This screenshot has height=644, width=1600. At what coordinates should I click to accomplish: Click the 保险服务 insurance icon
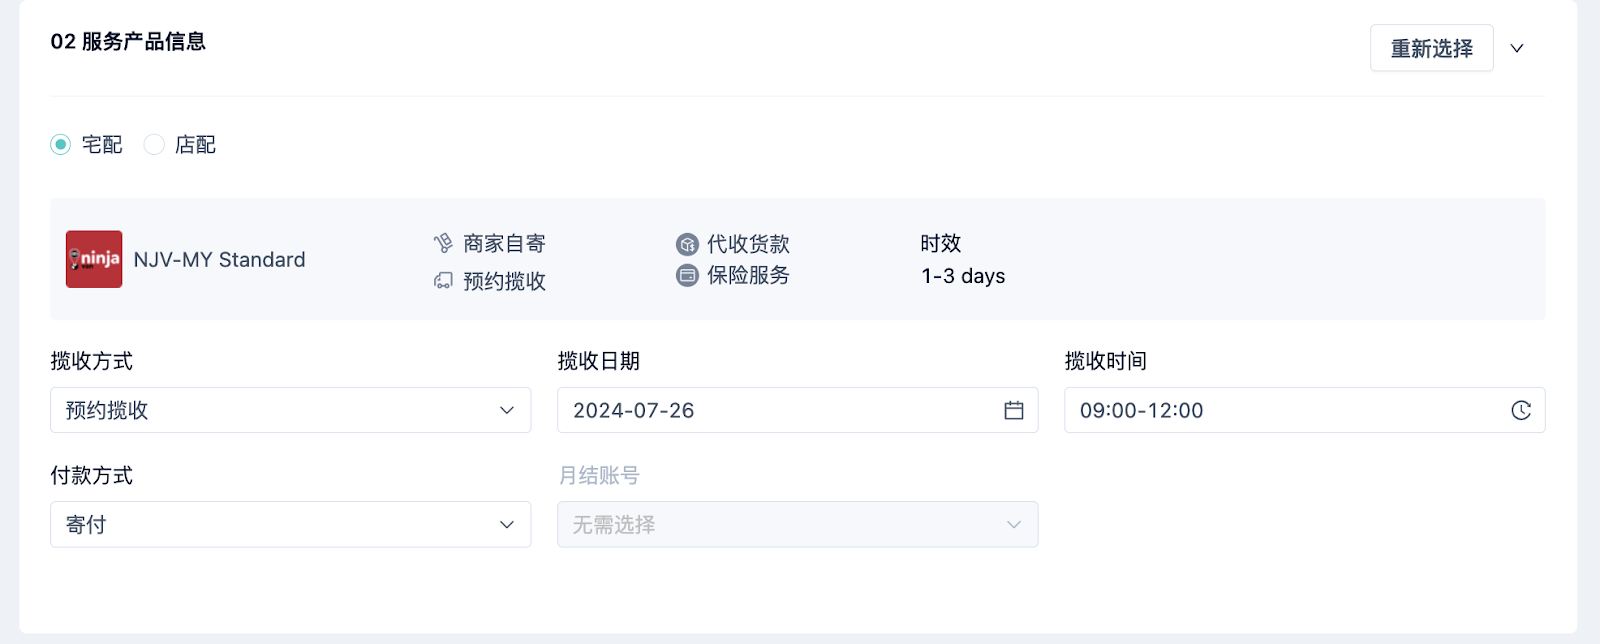point(687,275)
